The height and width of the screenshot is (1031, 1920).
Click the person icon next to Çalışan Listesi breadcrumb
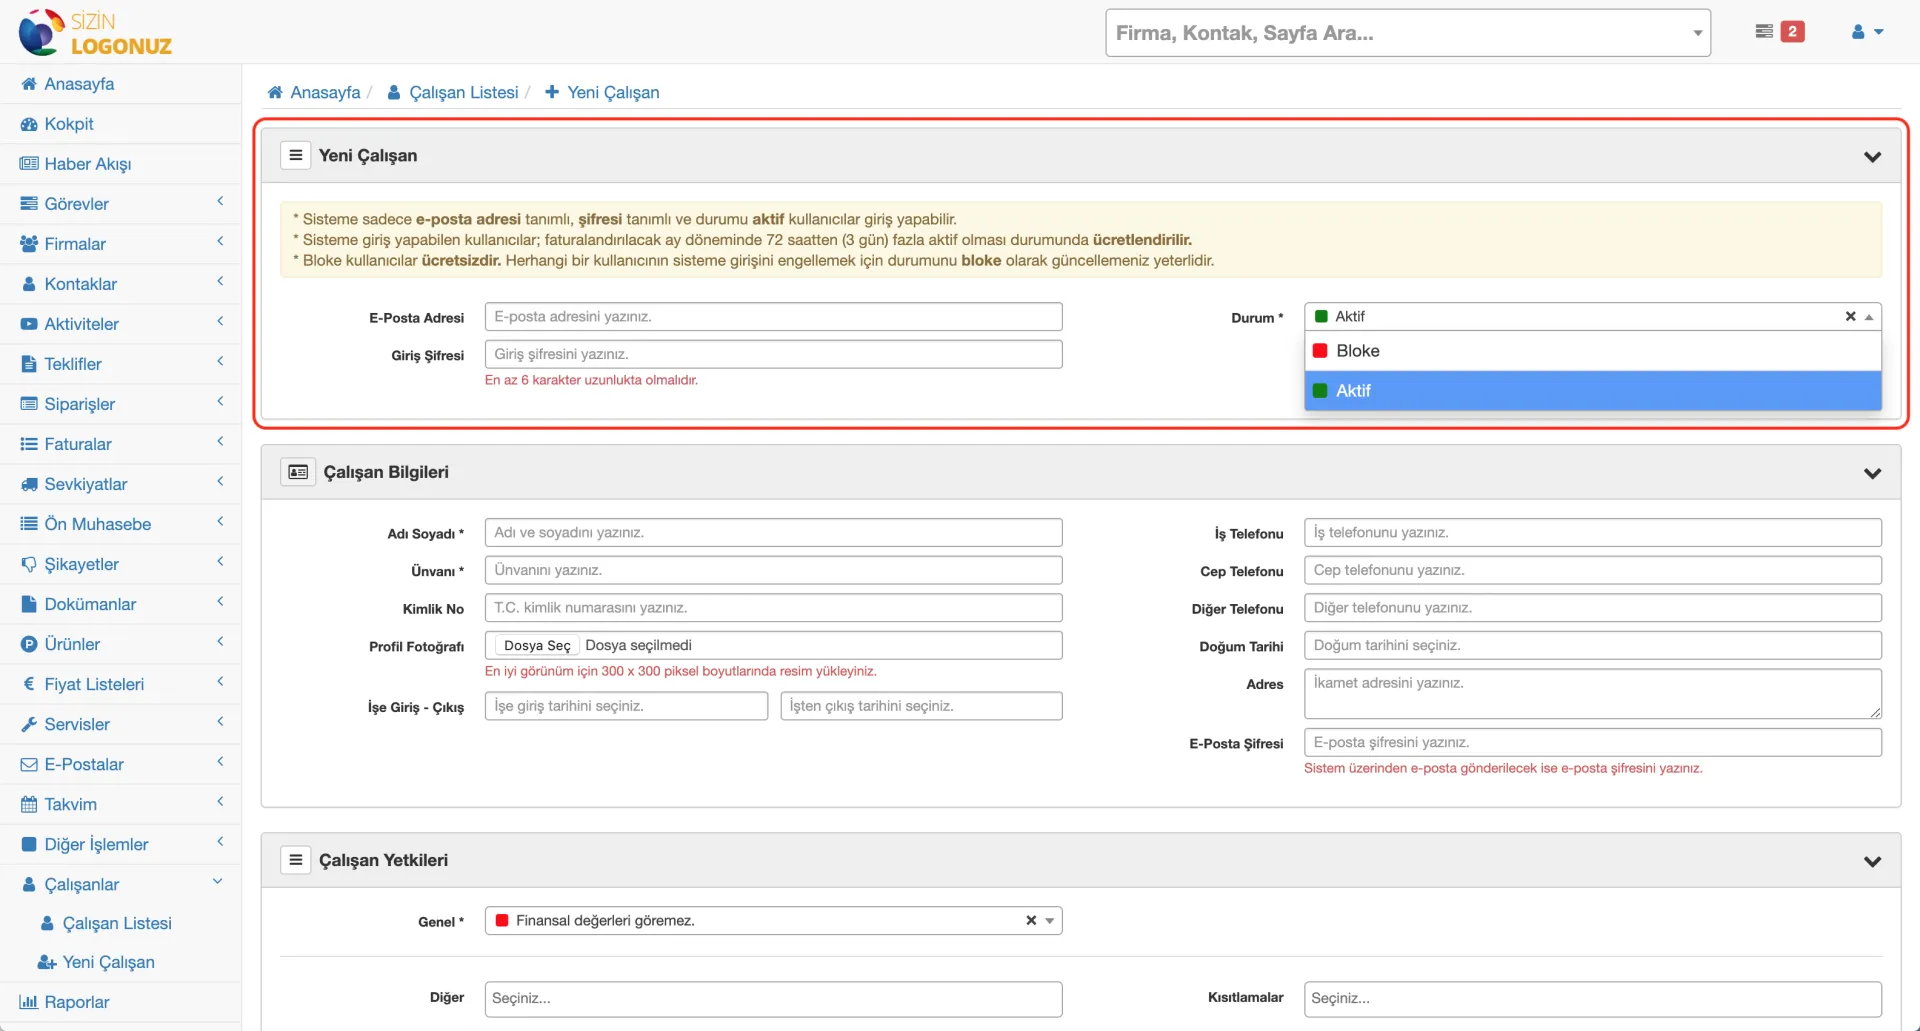tap(394, 92)
